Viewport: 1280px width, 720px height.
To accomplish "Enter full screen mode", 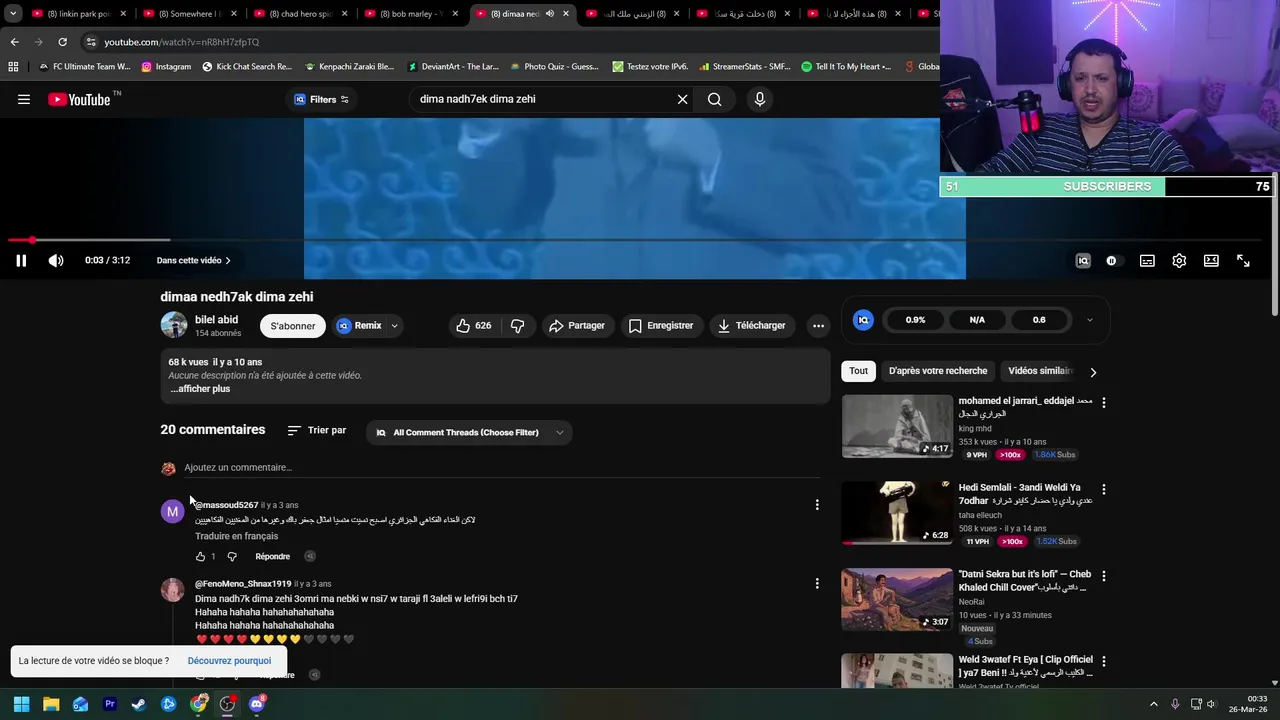I will 1243,261.
